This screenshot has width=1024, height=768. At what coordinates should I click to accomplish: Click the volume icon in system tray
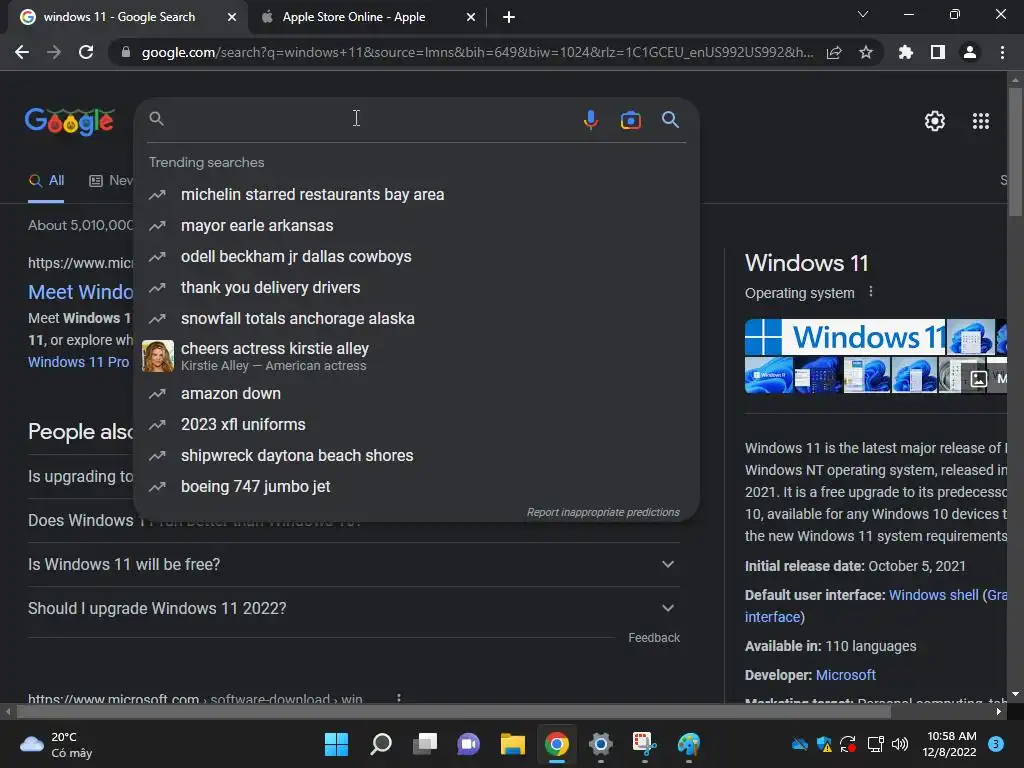[x=900, y=744]
